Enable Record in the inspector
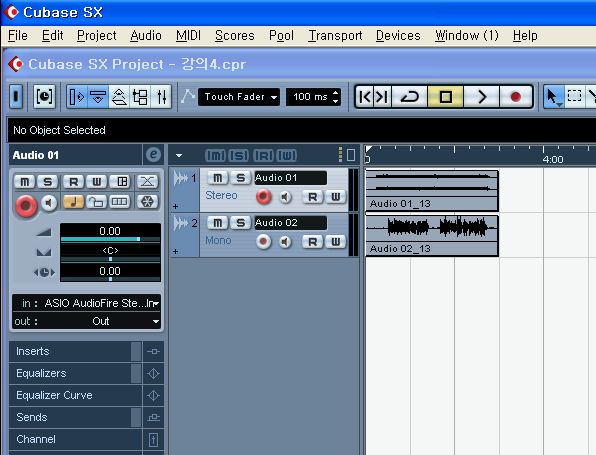Image resolution: width=596 pixels, height=455 pixels. coord(25,206)
